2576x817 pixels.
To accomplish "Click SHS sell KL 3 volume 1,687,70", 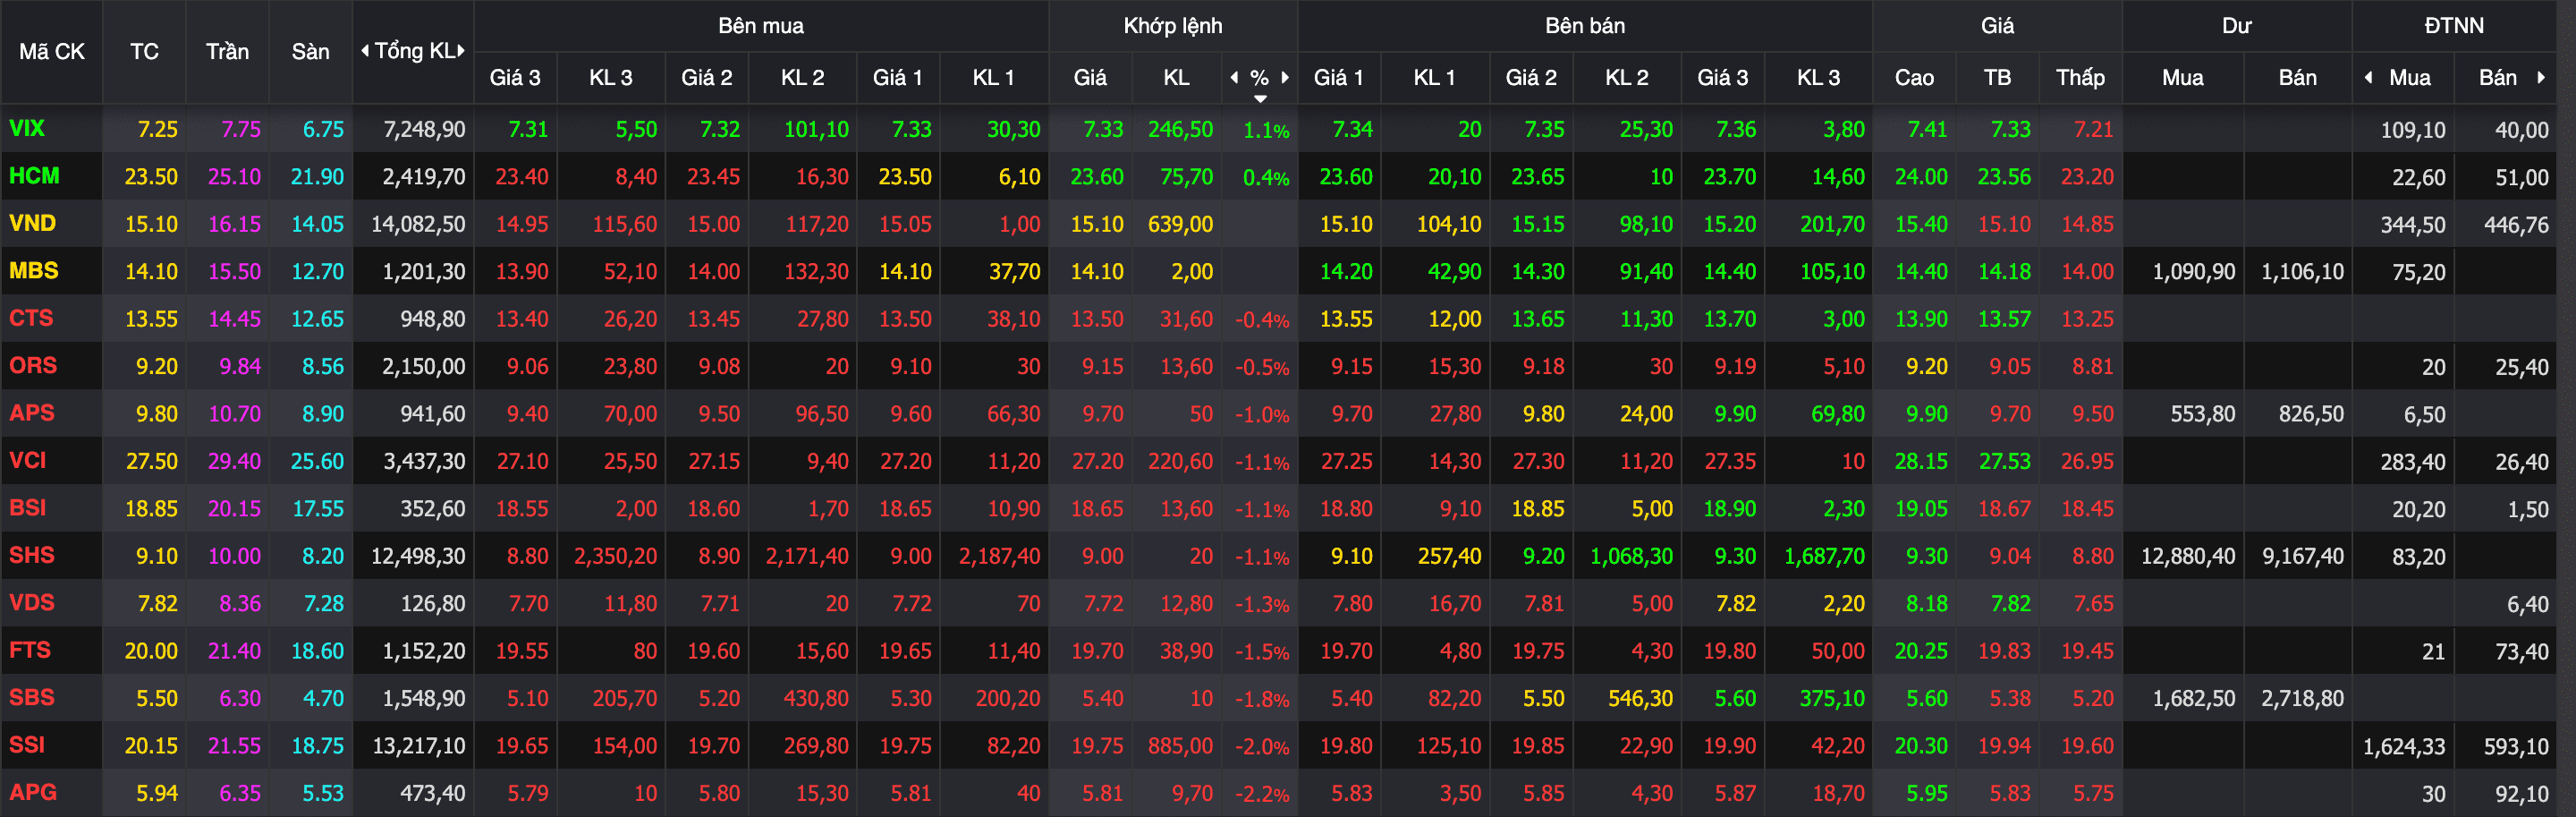I will [1824, 556].
